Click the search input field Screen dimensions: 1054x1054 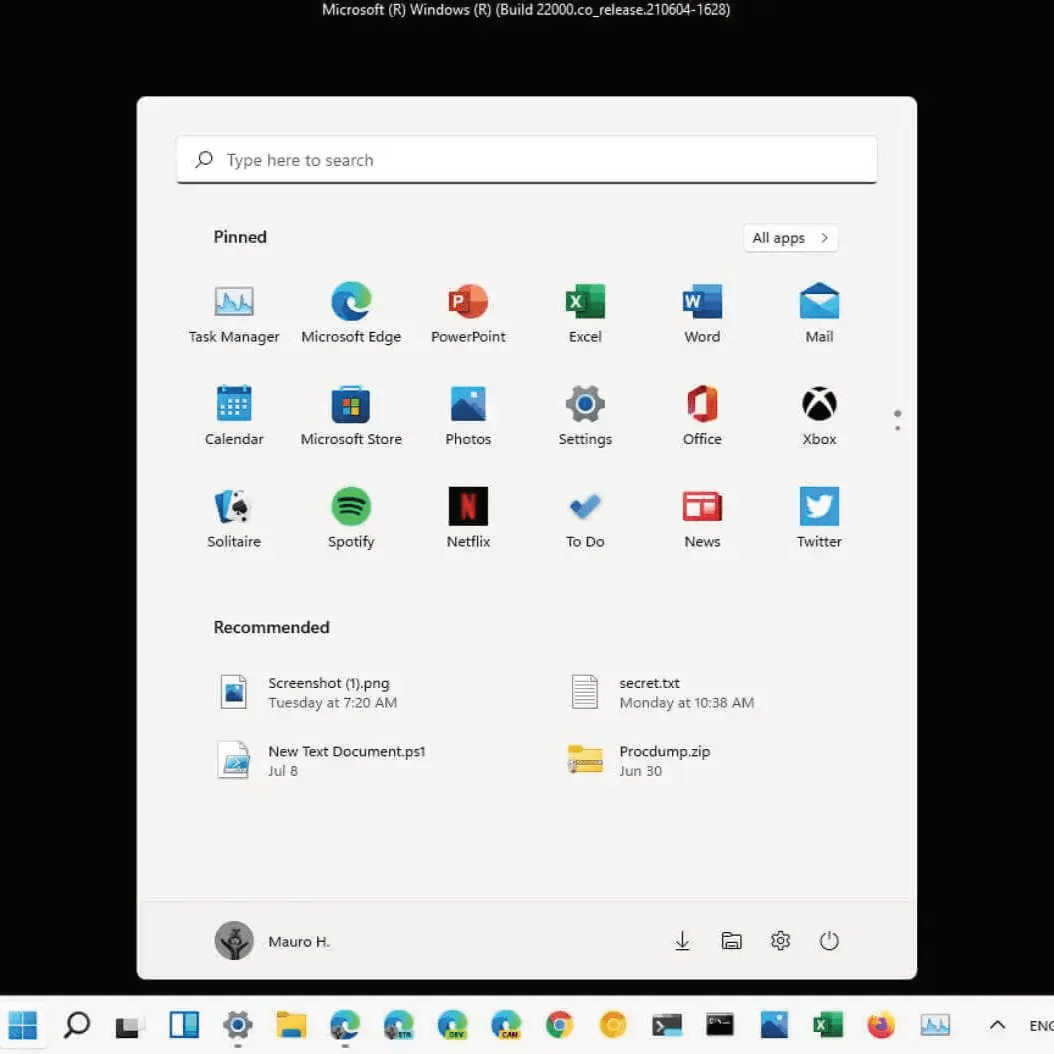pos(526,159)
